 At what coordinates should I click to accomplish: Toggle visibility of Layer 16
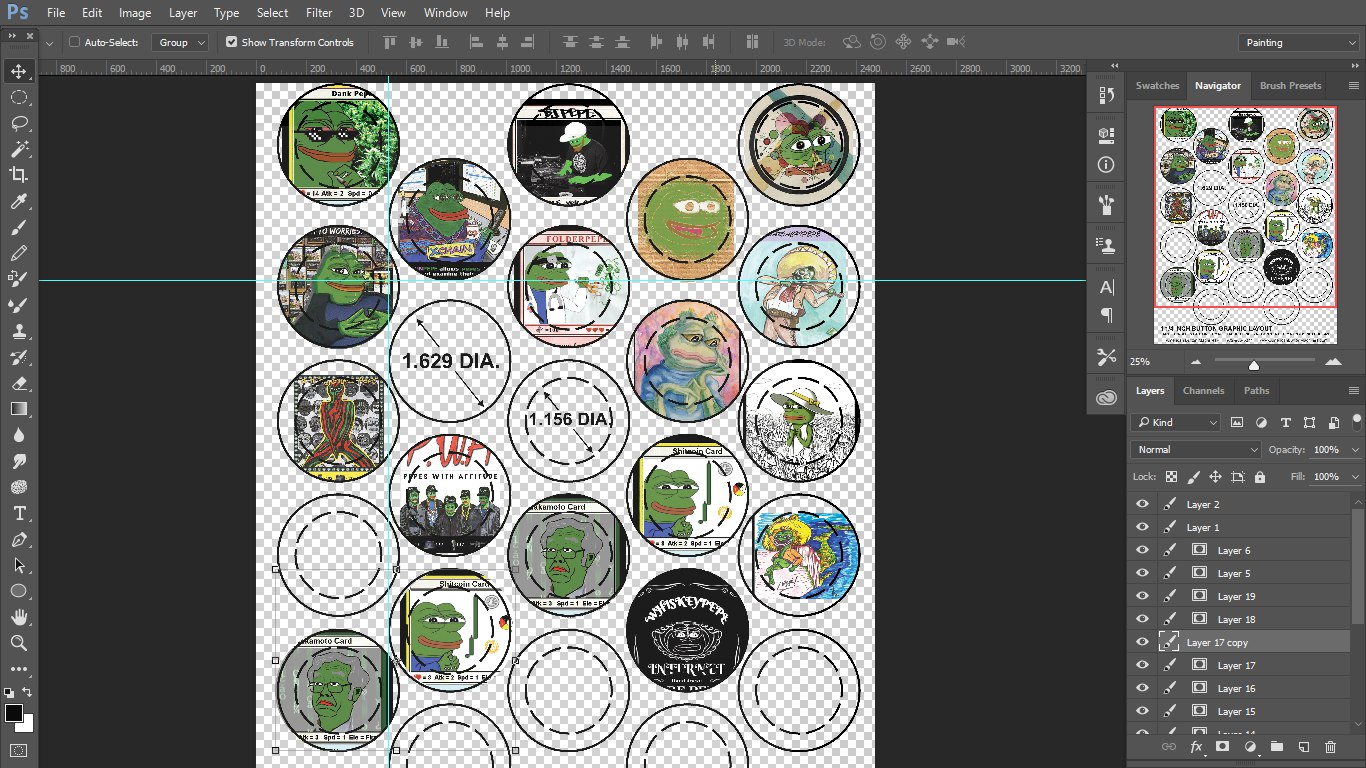pyautogui.click(x=1142, y=688)
